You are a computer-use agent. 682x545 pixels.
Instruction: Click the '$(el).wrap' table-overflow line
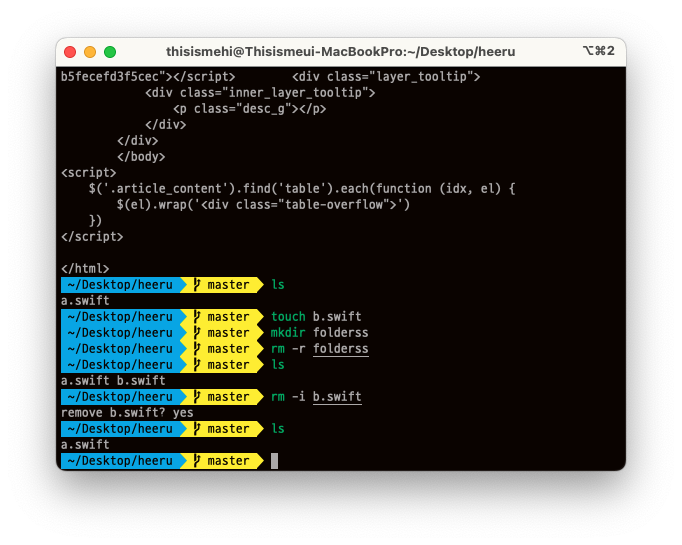(x=263, y=204)
